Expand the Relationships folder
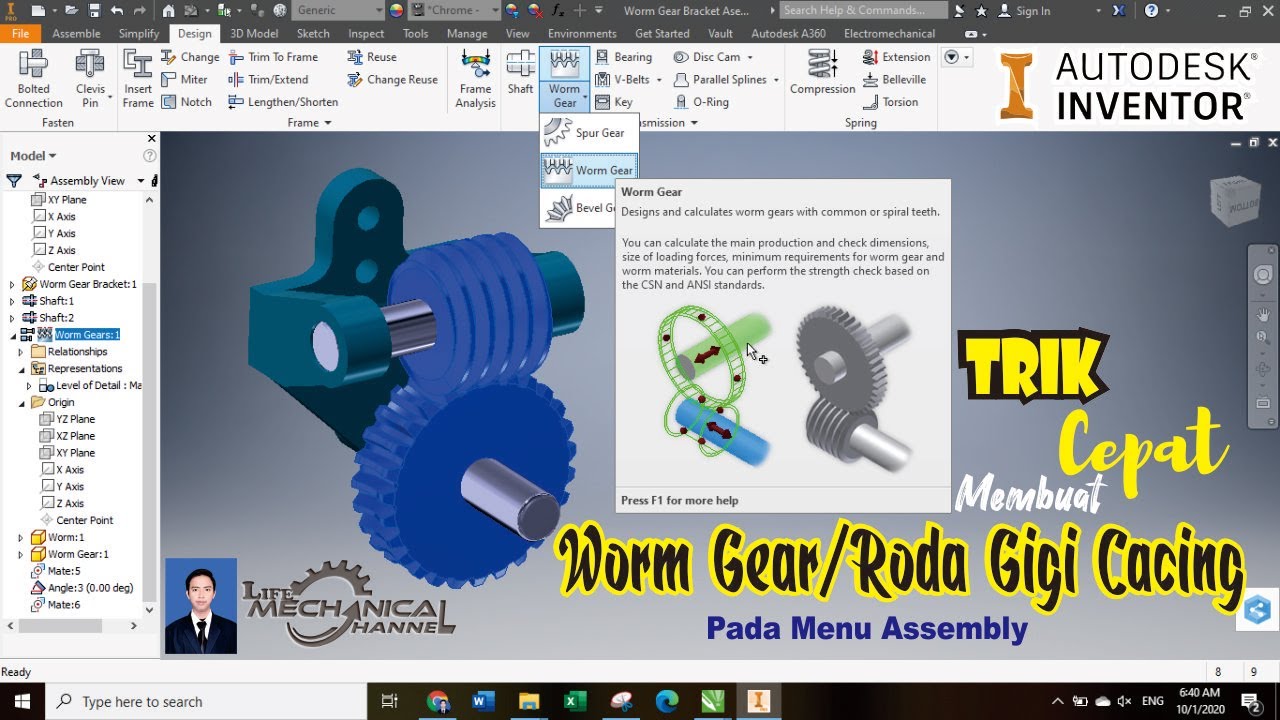This screenshot has height=720, width=1280. [x=20, y=352]
